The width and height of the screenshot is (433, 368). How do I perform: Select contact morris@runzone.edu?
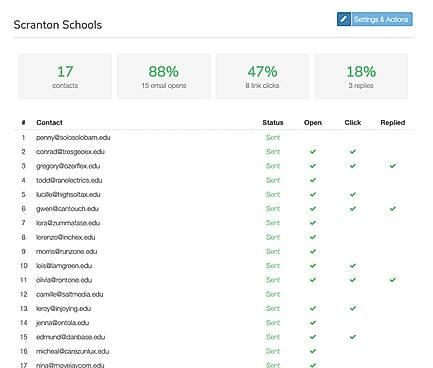(67, 252)
